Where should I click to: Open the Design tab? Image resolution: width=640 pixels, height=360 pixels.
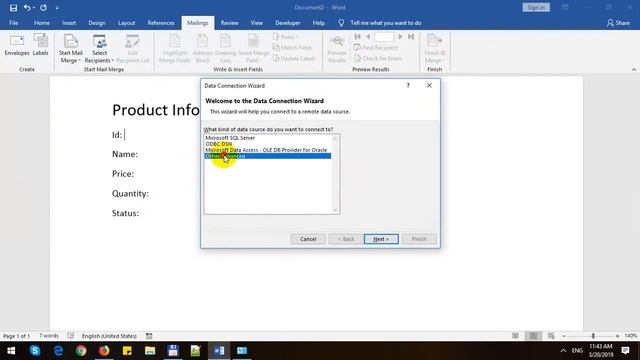(97, 23)
